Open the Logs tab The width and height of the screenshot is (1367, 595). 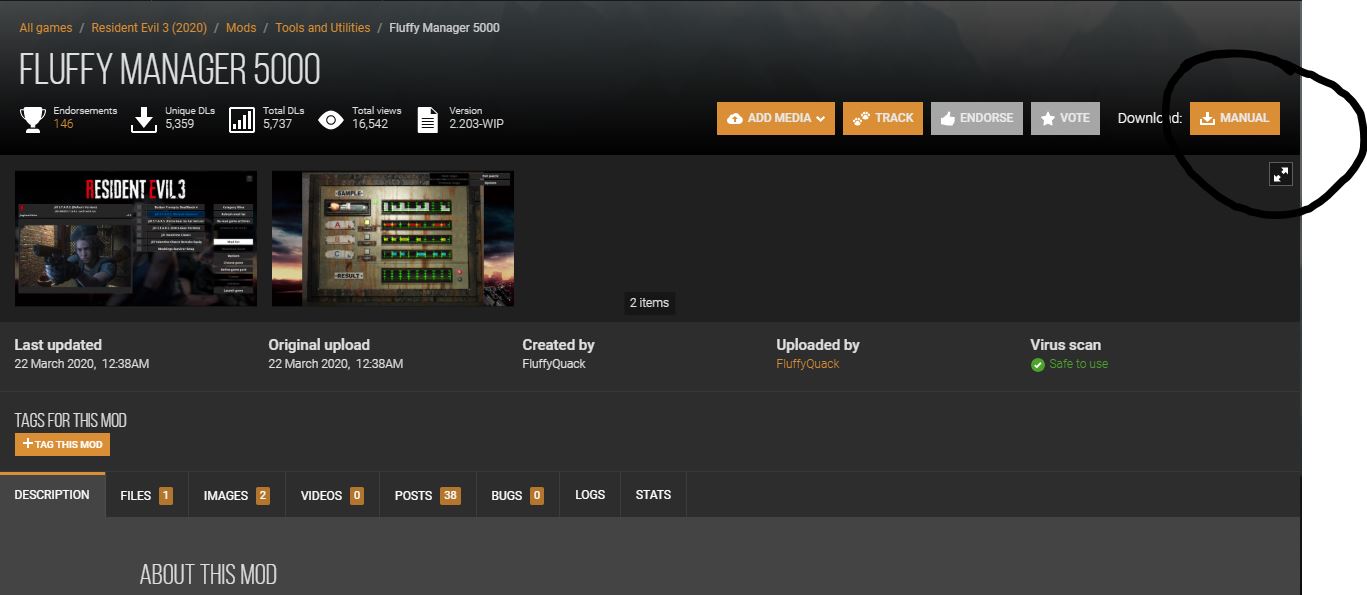pyautogui.click(x=590, y=495)
